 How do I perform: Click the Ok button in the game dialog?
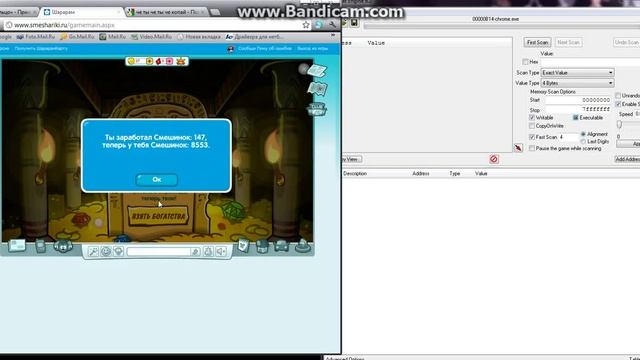[x=157, y=180]
